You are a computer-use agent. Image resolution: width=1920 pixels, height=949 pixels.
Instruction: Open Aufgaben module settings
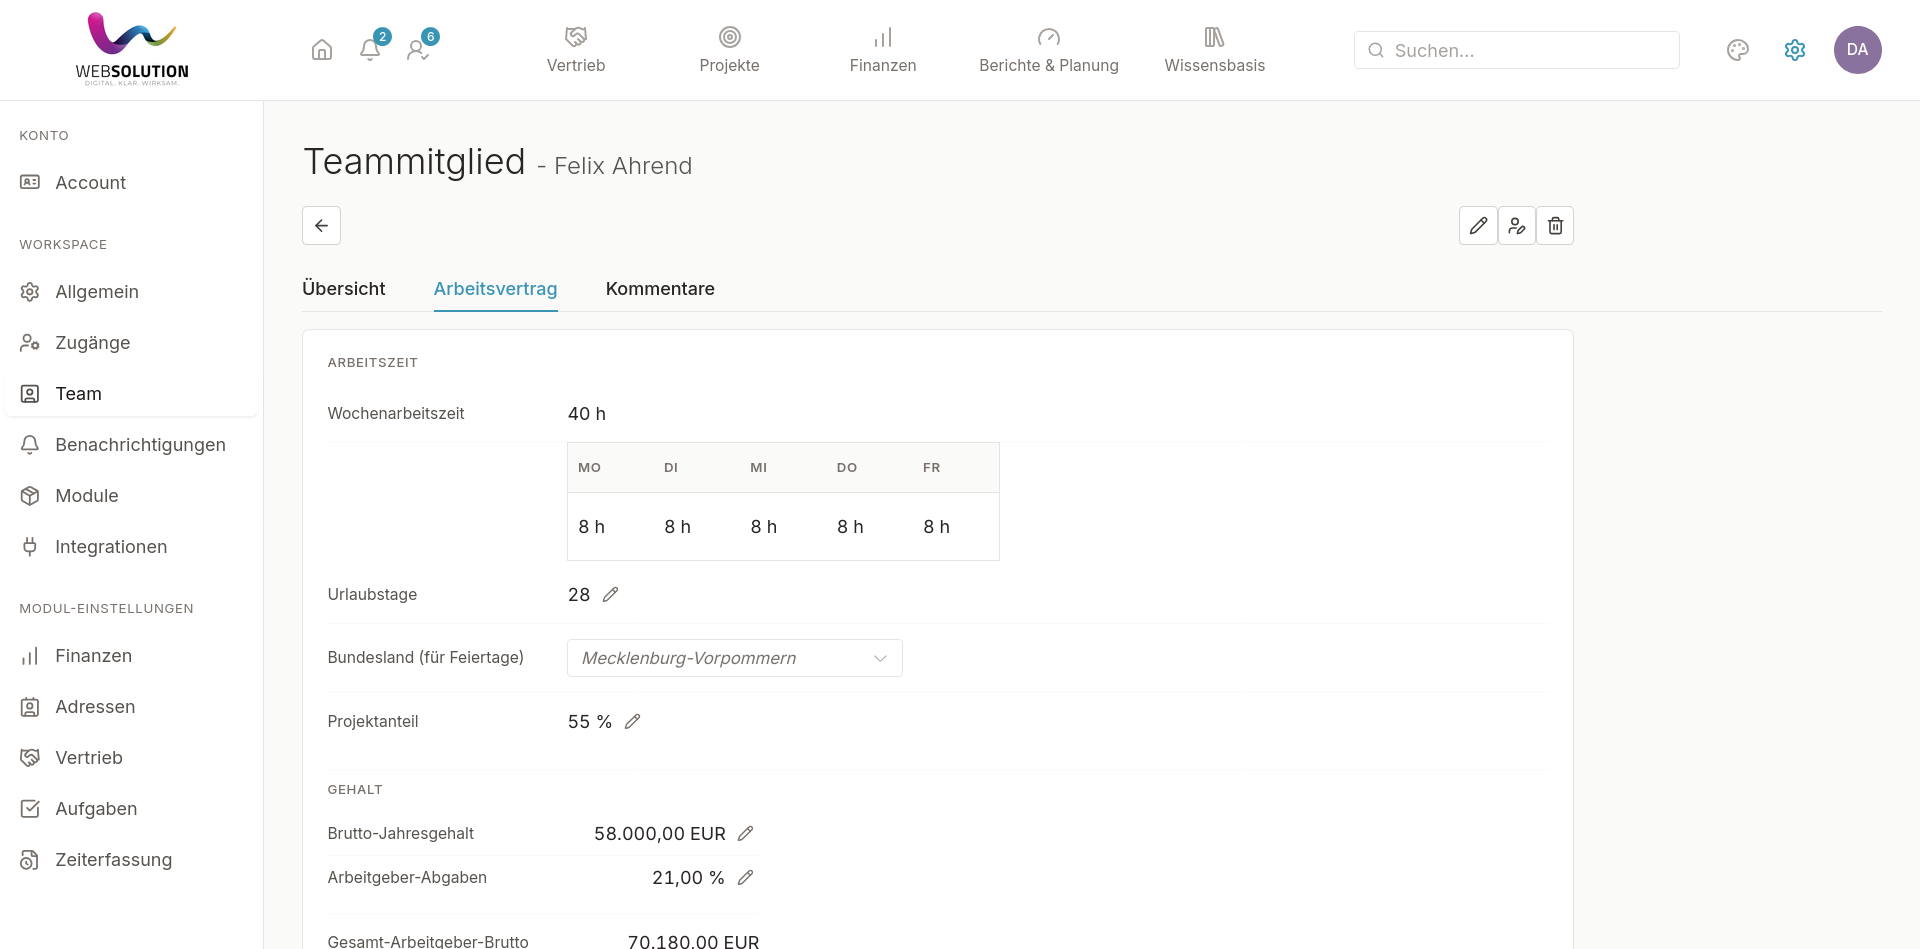coord(131,809)
